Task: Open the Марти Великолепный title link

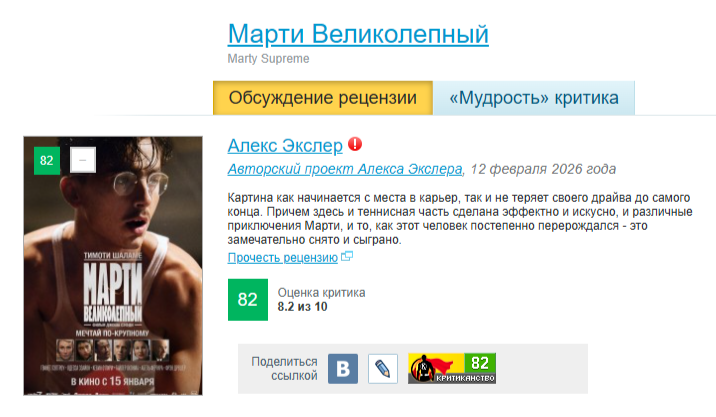Action: tap(358, 34)
